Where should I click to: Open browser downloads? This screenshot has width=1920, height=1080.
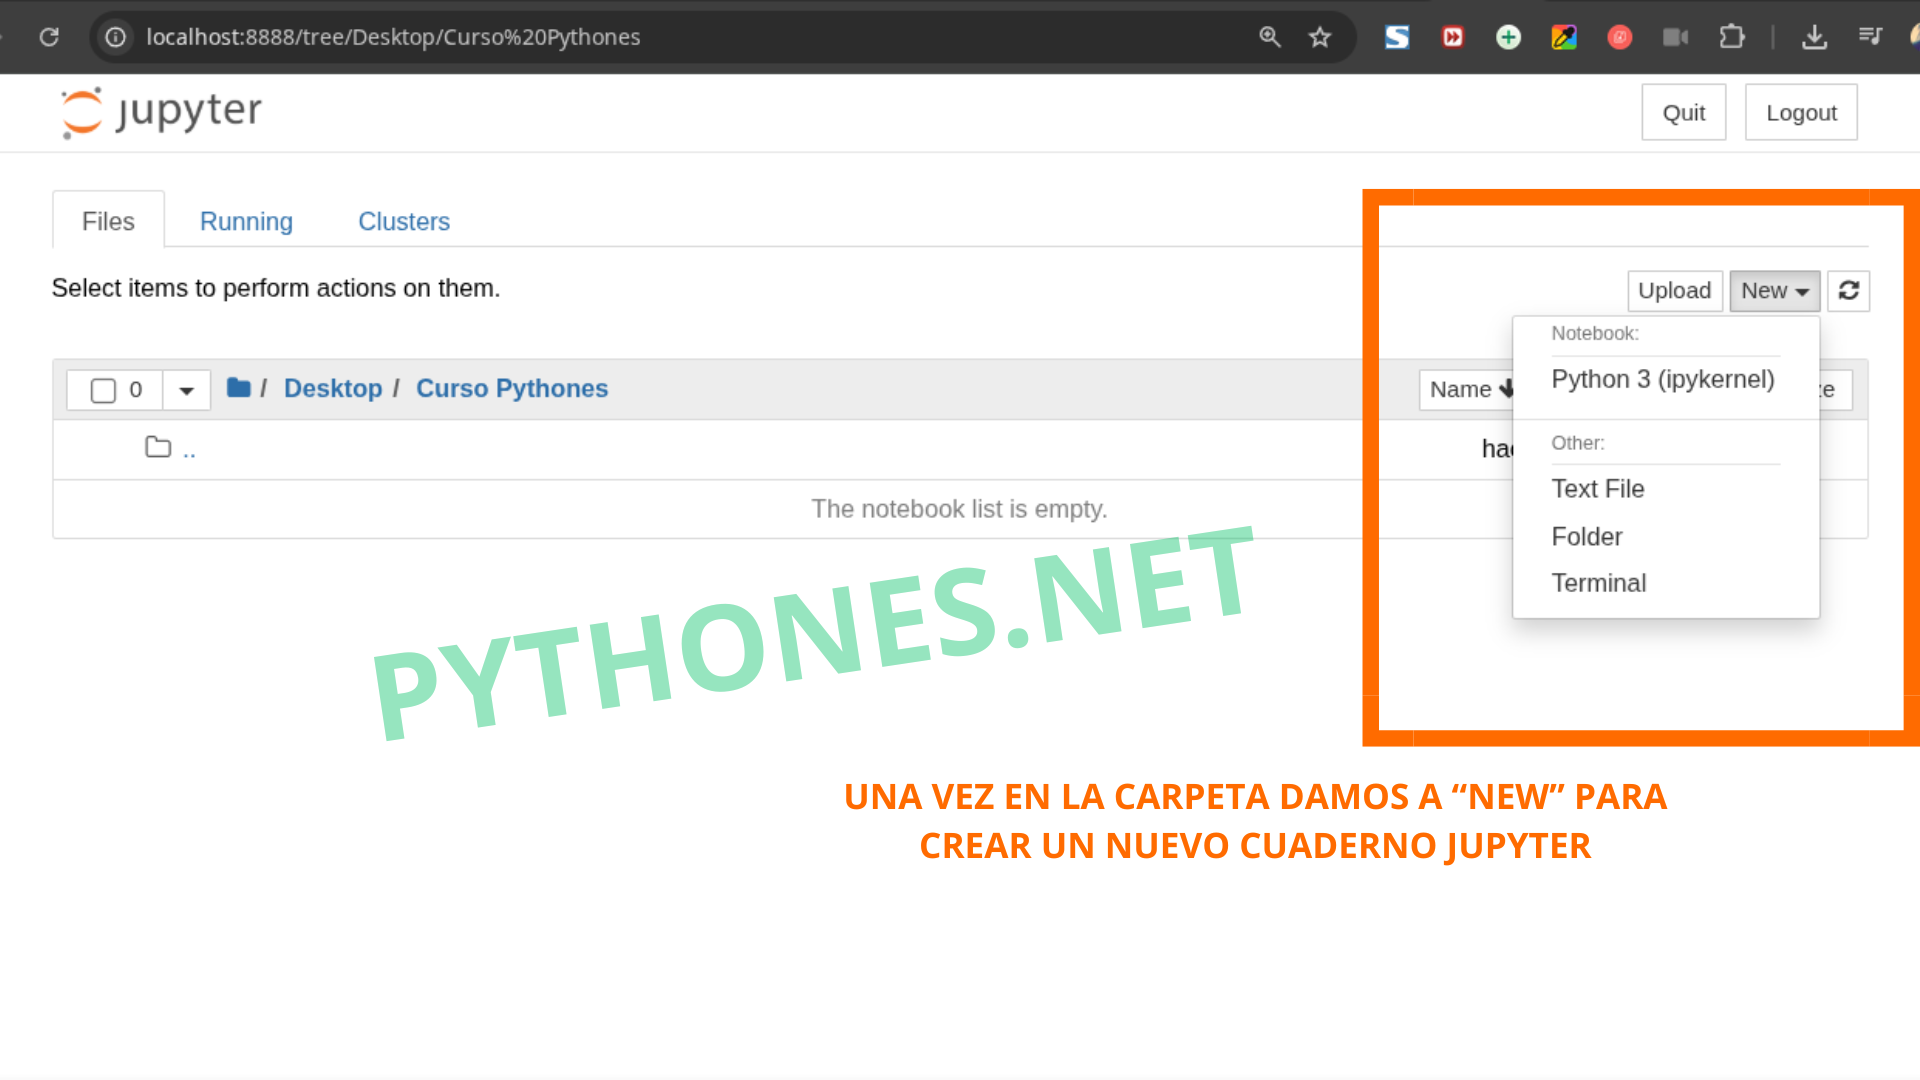1815,37
